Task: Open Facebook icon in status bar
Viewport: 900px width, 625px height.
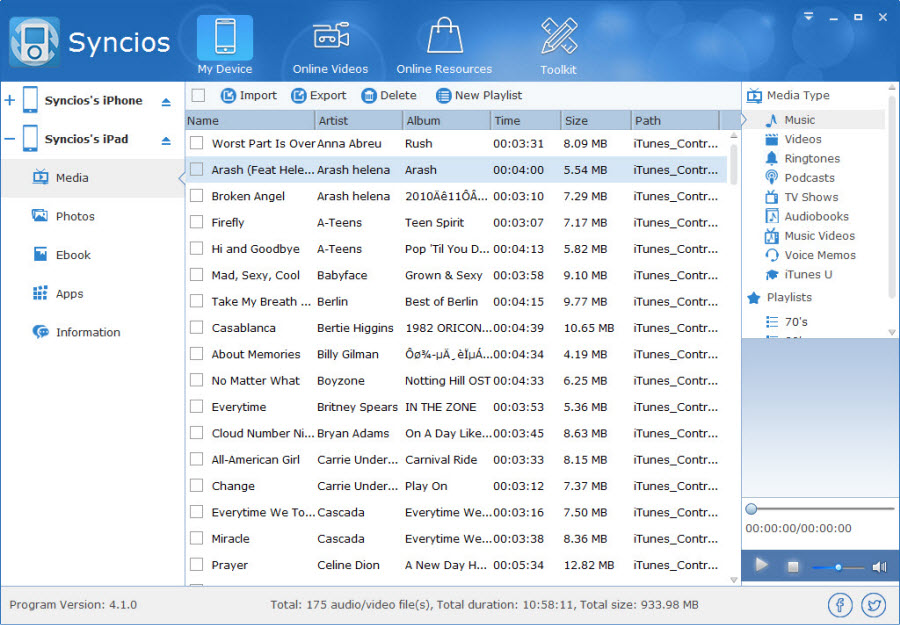Action: click(839, 605)
